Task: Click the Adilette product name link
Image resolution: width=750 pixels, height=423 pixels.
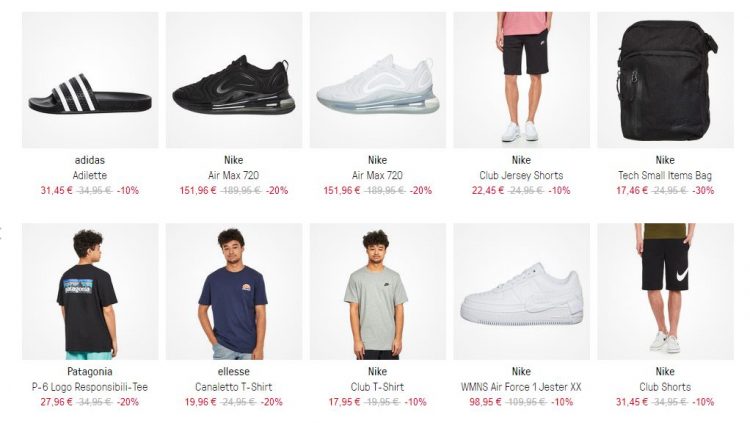Action: [90, 175]
